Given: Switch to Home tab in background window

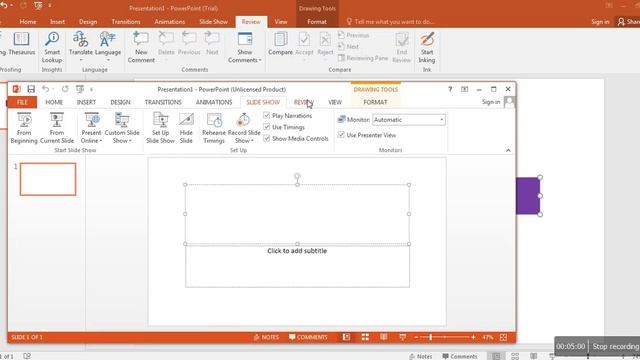Looking at the screenshot, I should point(28,22).
